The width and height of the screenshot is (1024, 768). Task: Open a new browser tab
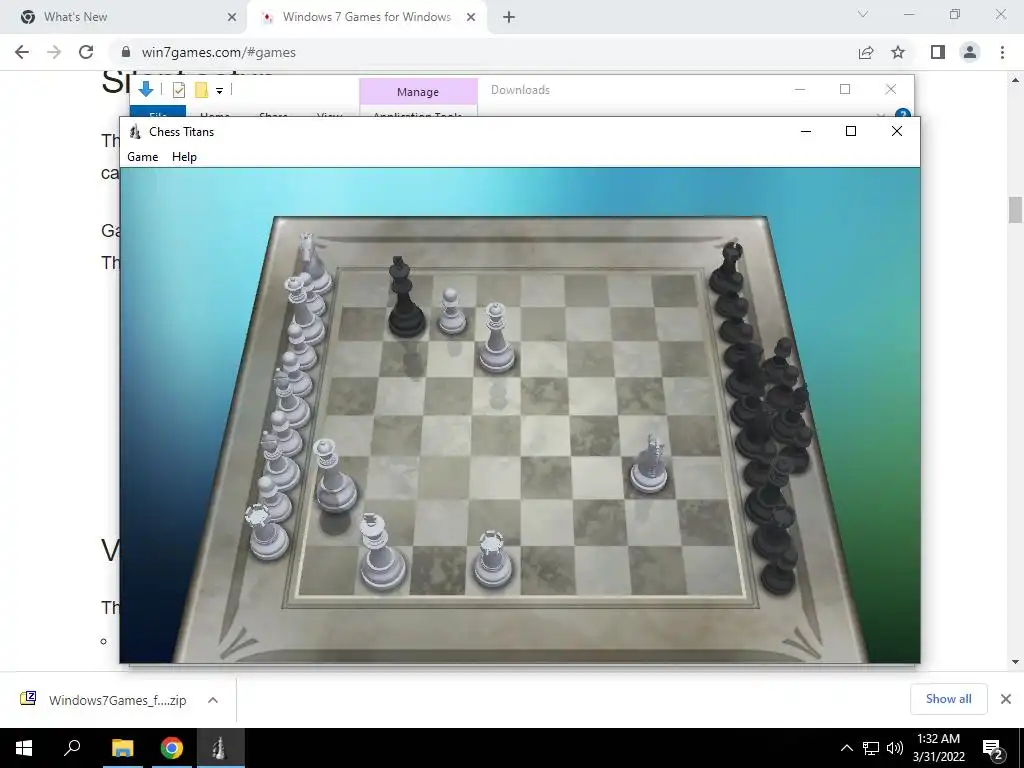coord(509,18)
